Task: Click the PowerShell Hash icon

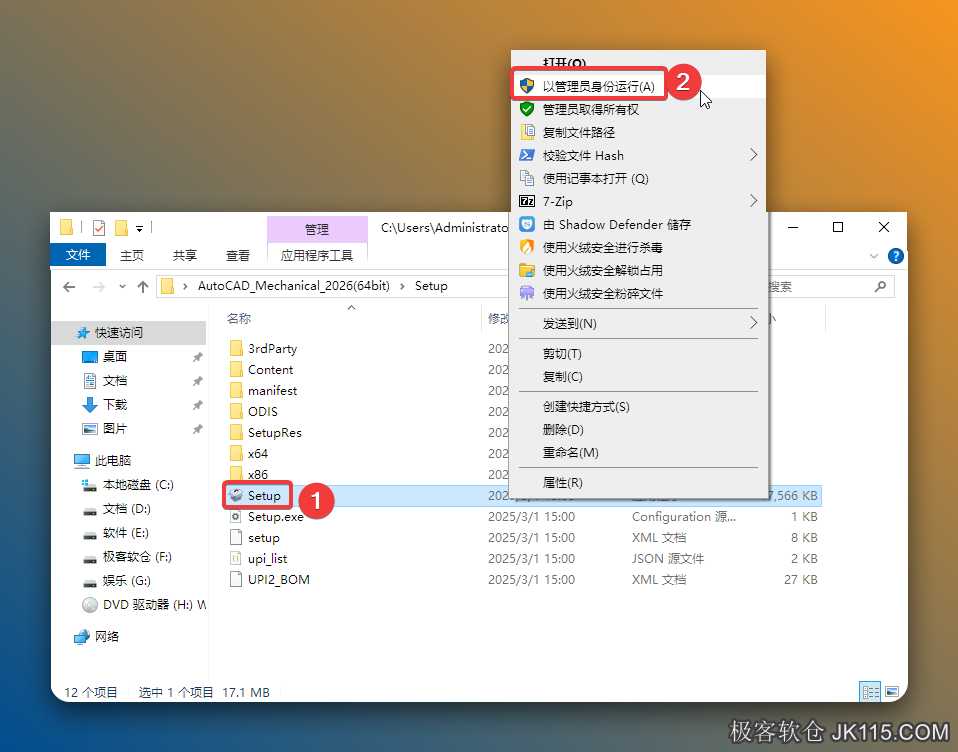Action: tap(527, 155)
